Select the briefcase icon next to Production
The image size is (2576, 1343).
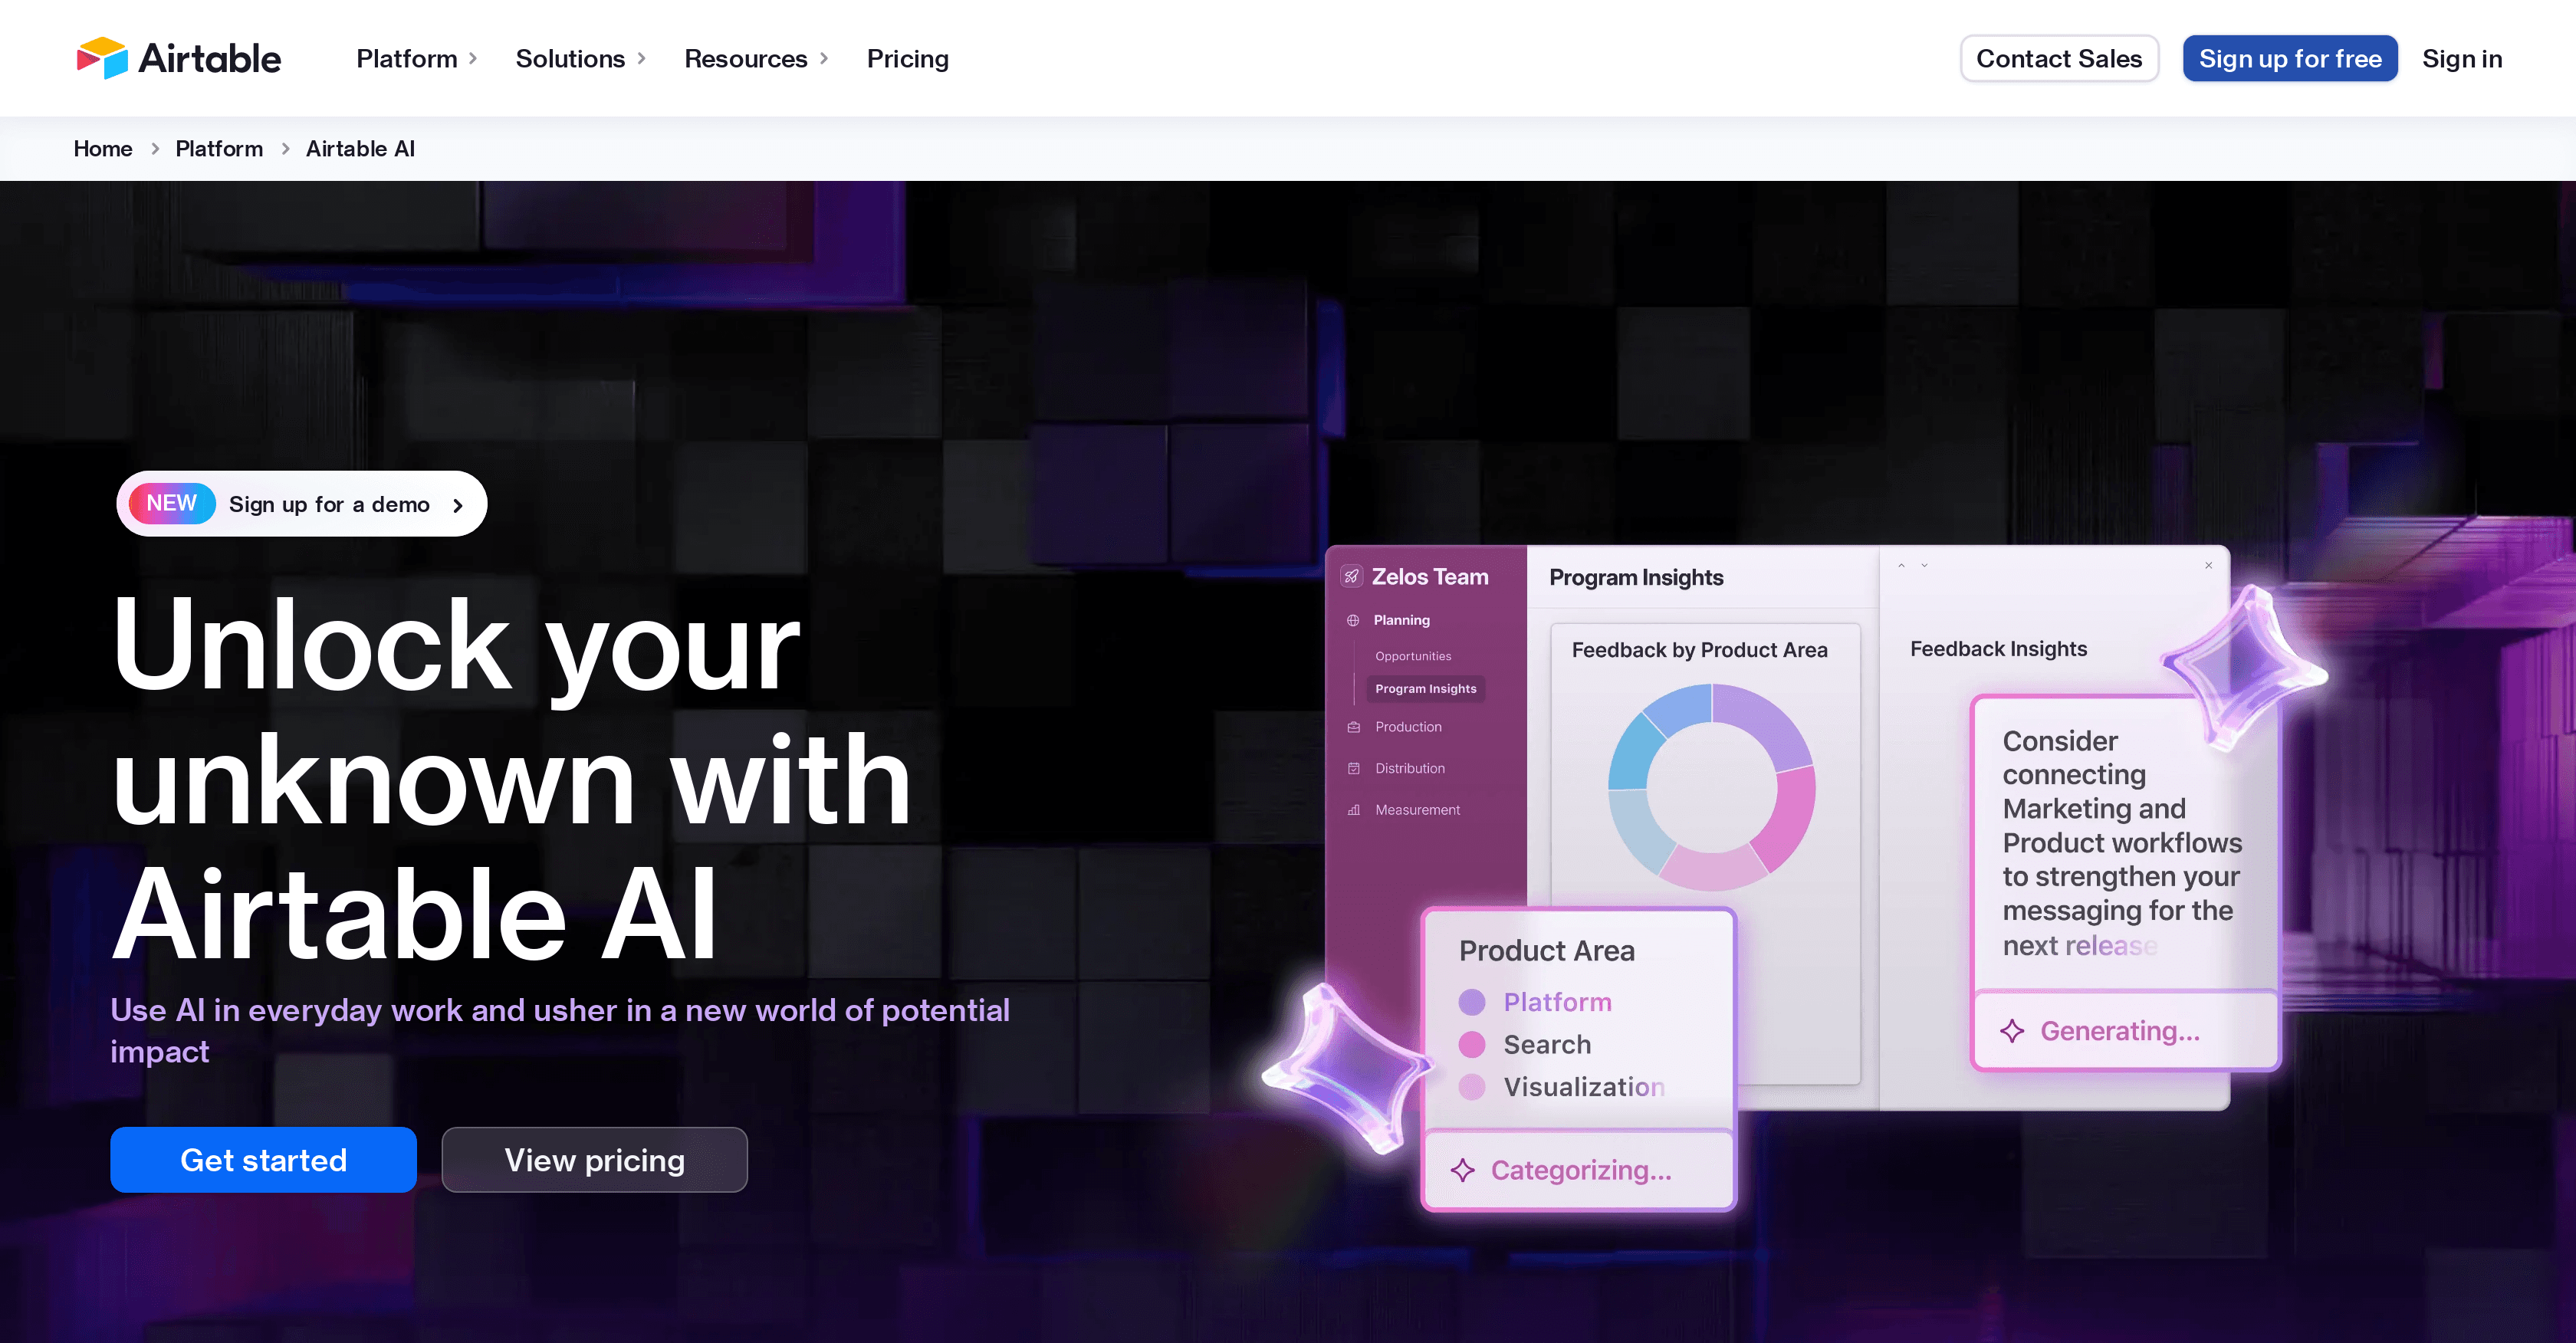(1353, 727)
